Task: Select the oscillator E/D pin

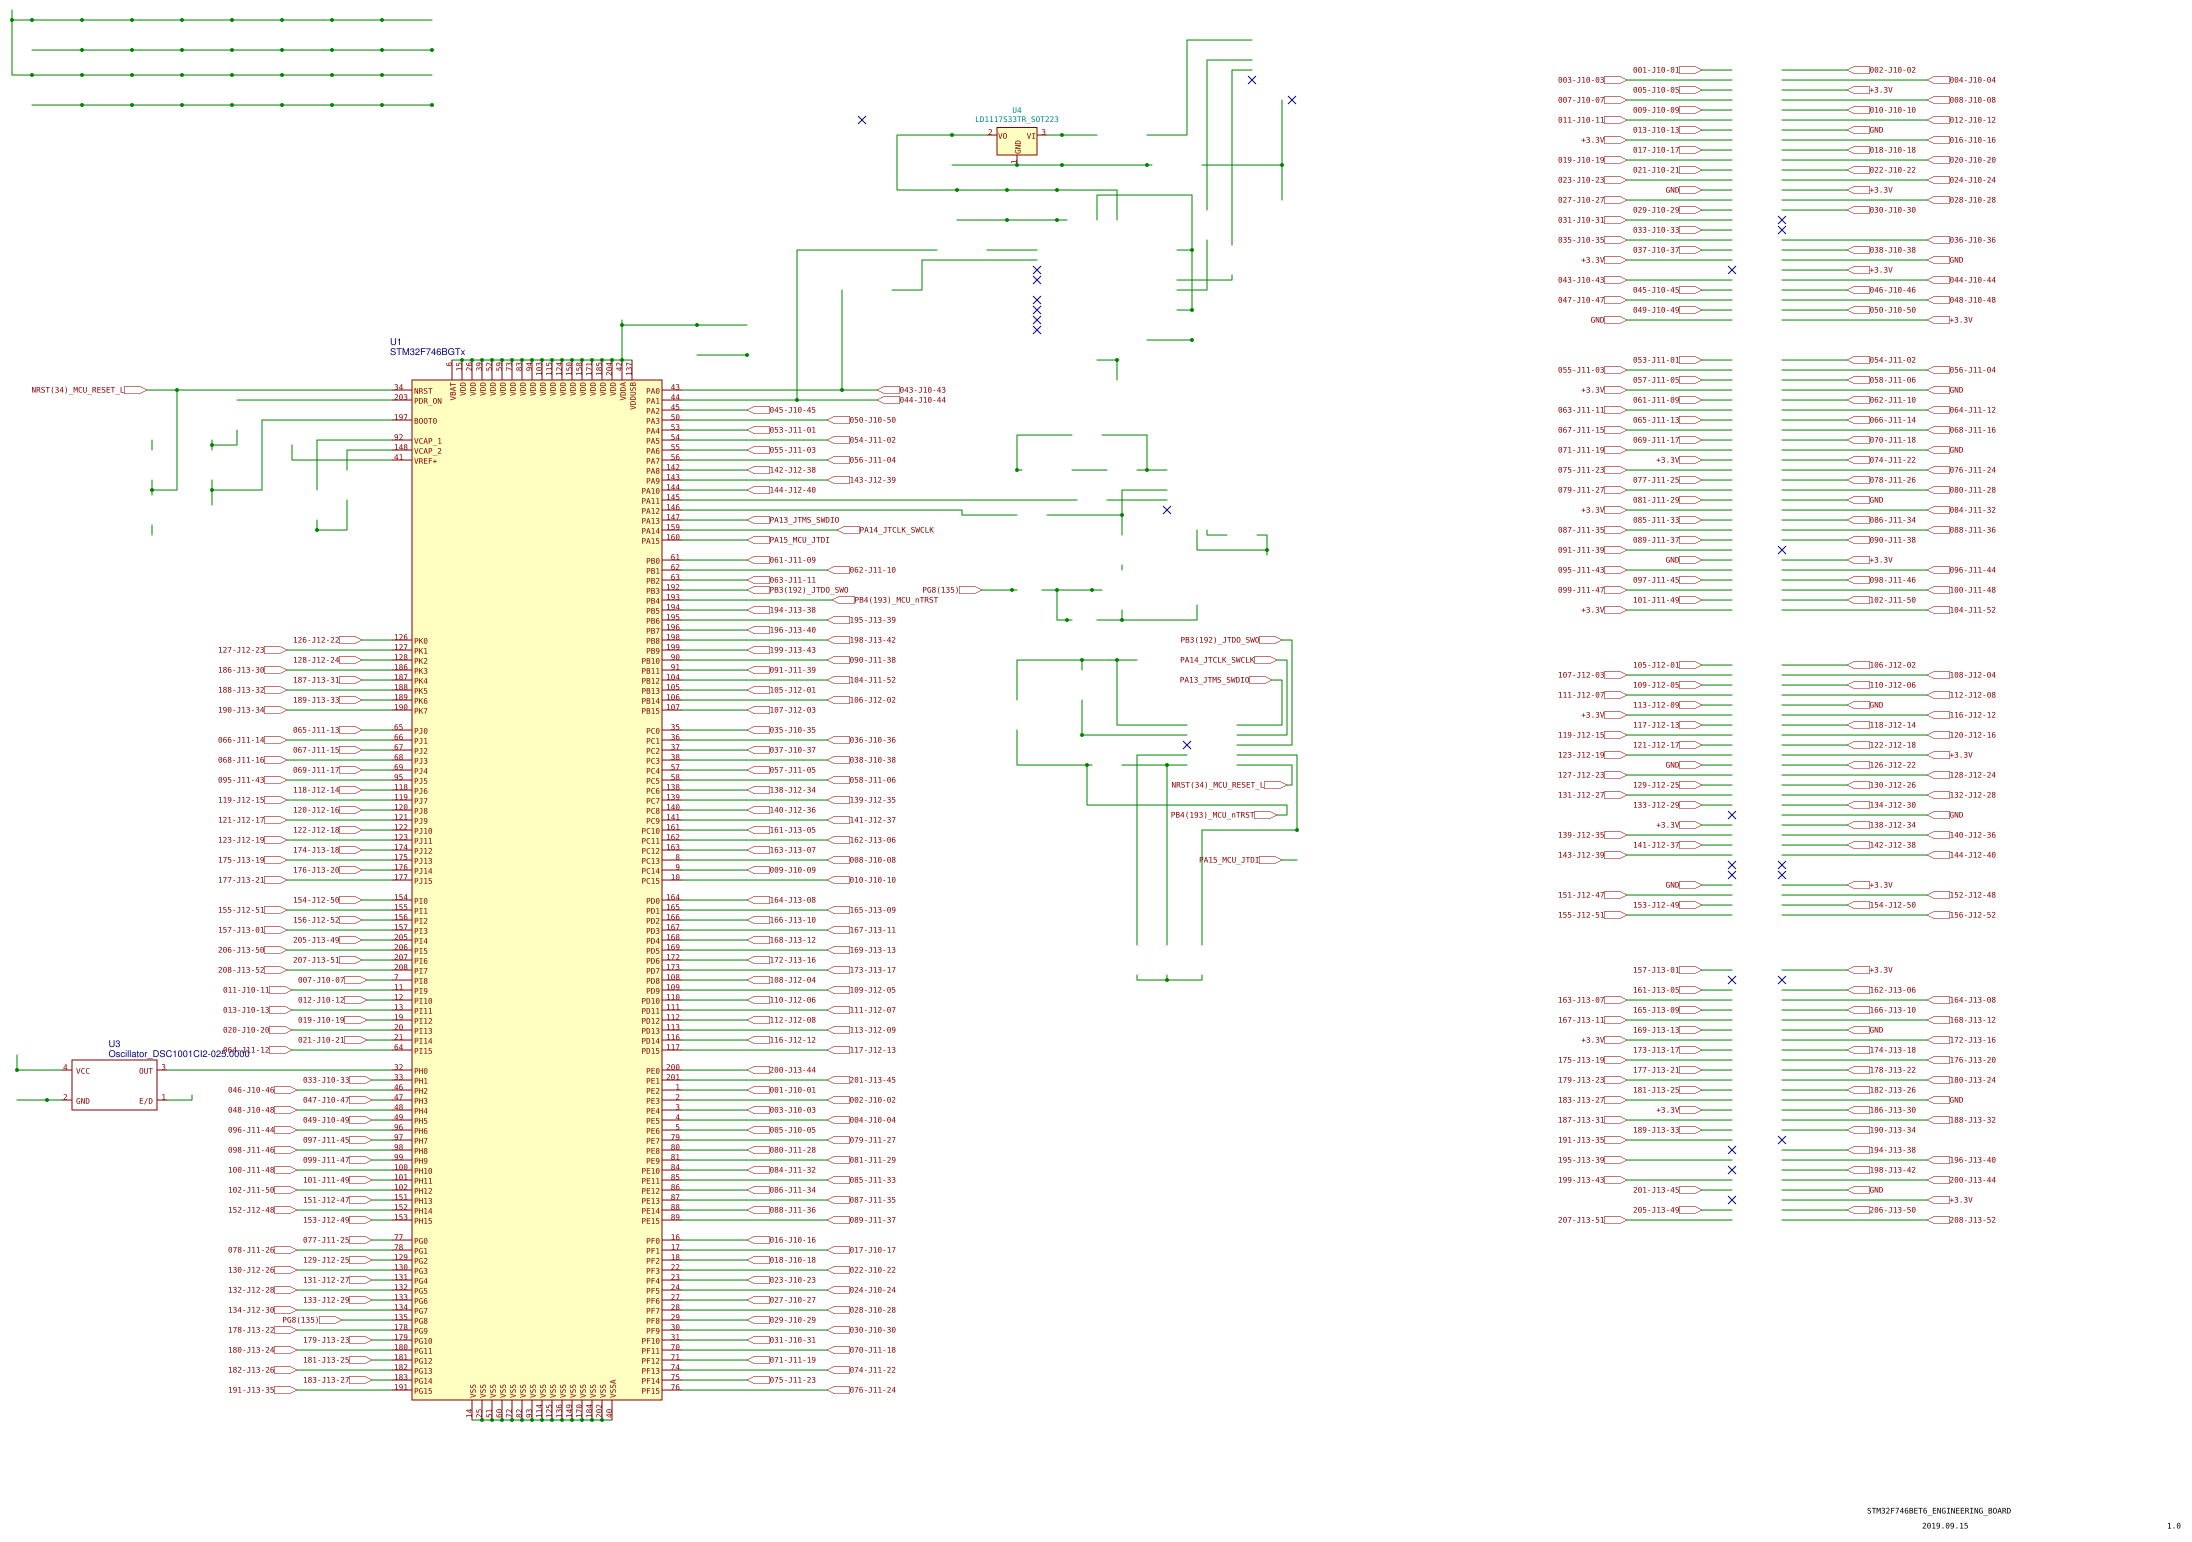Action: pyautogui.click(x=146, y=1101)
